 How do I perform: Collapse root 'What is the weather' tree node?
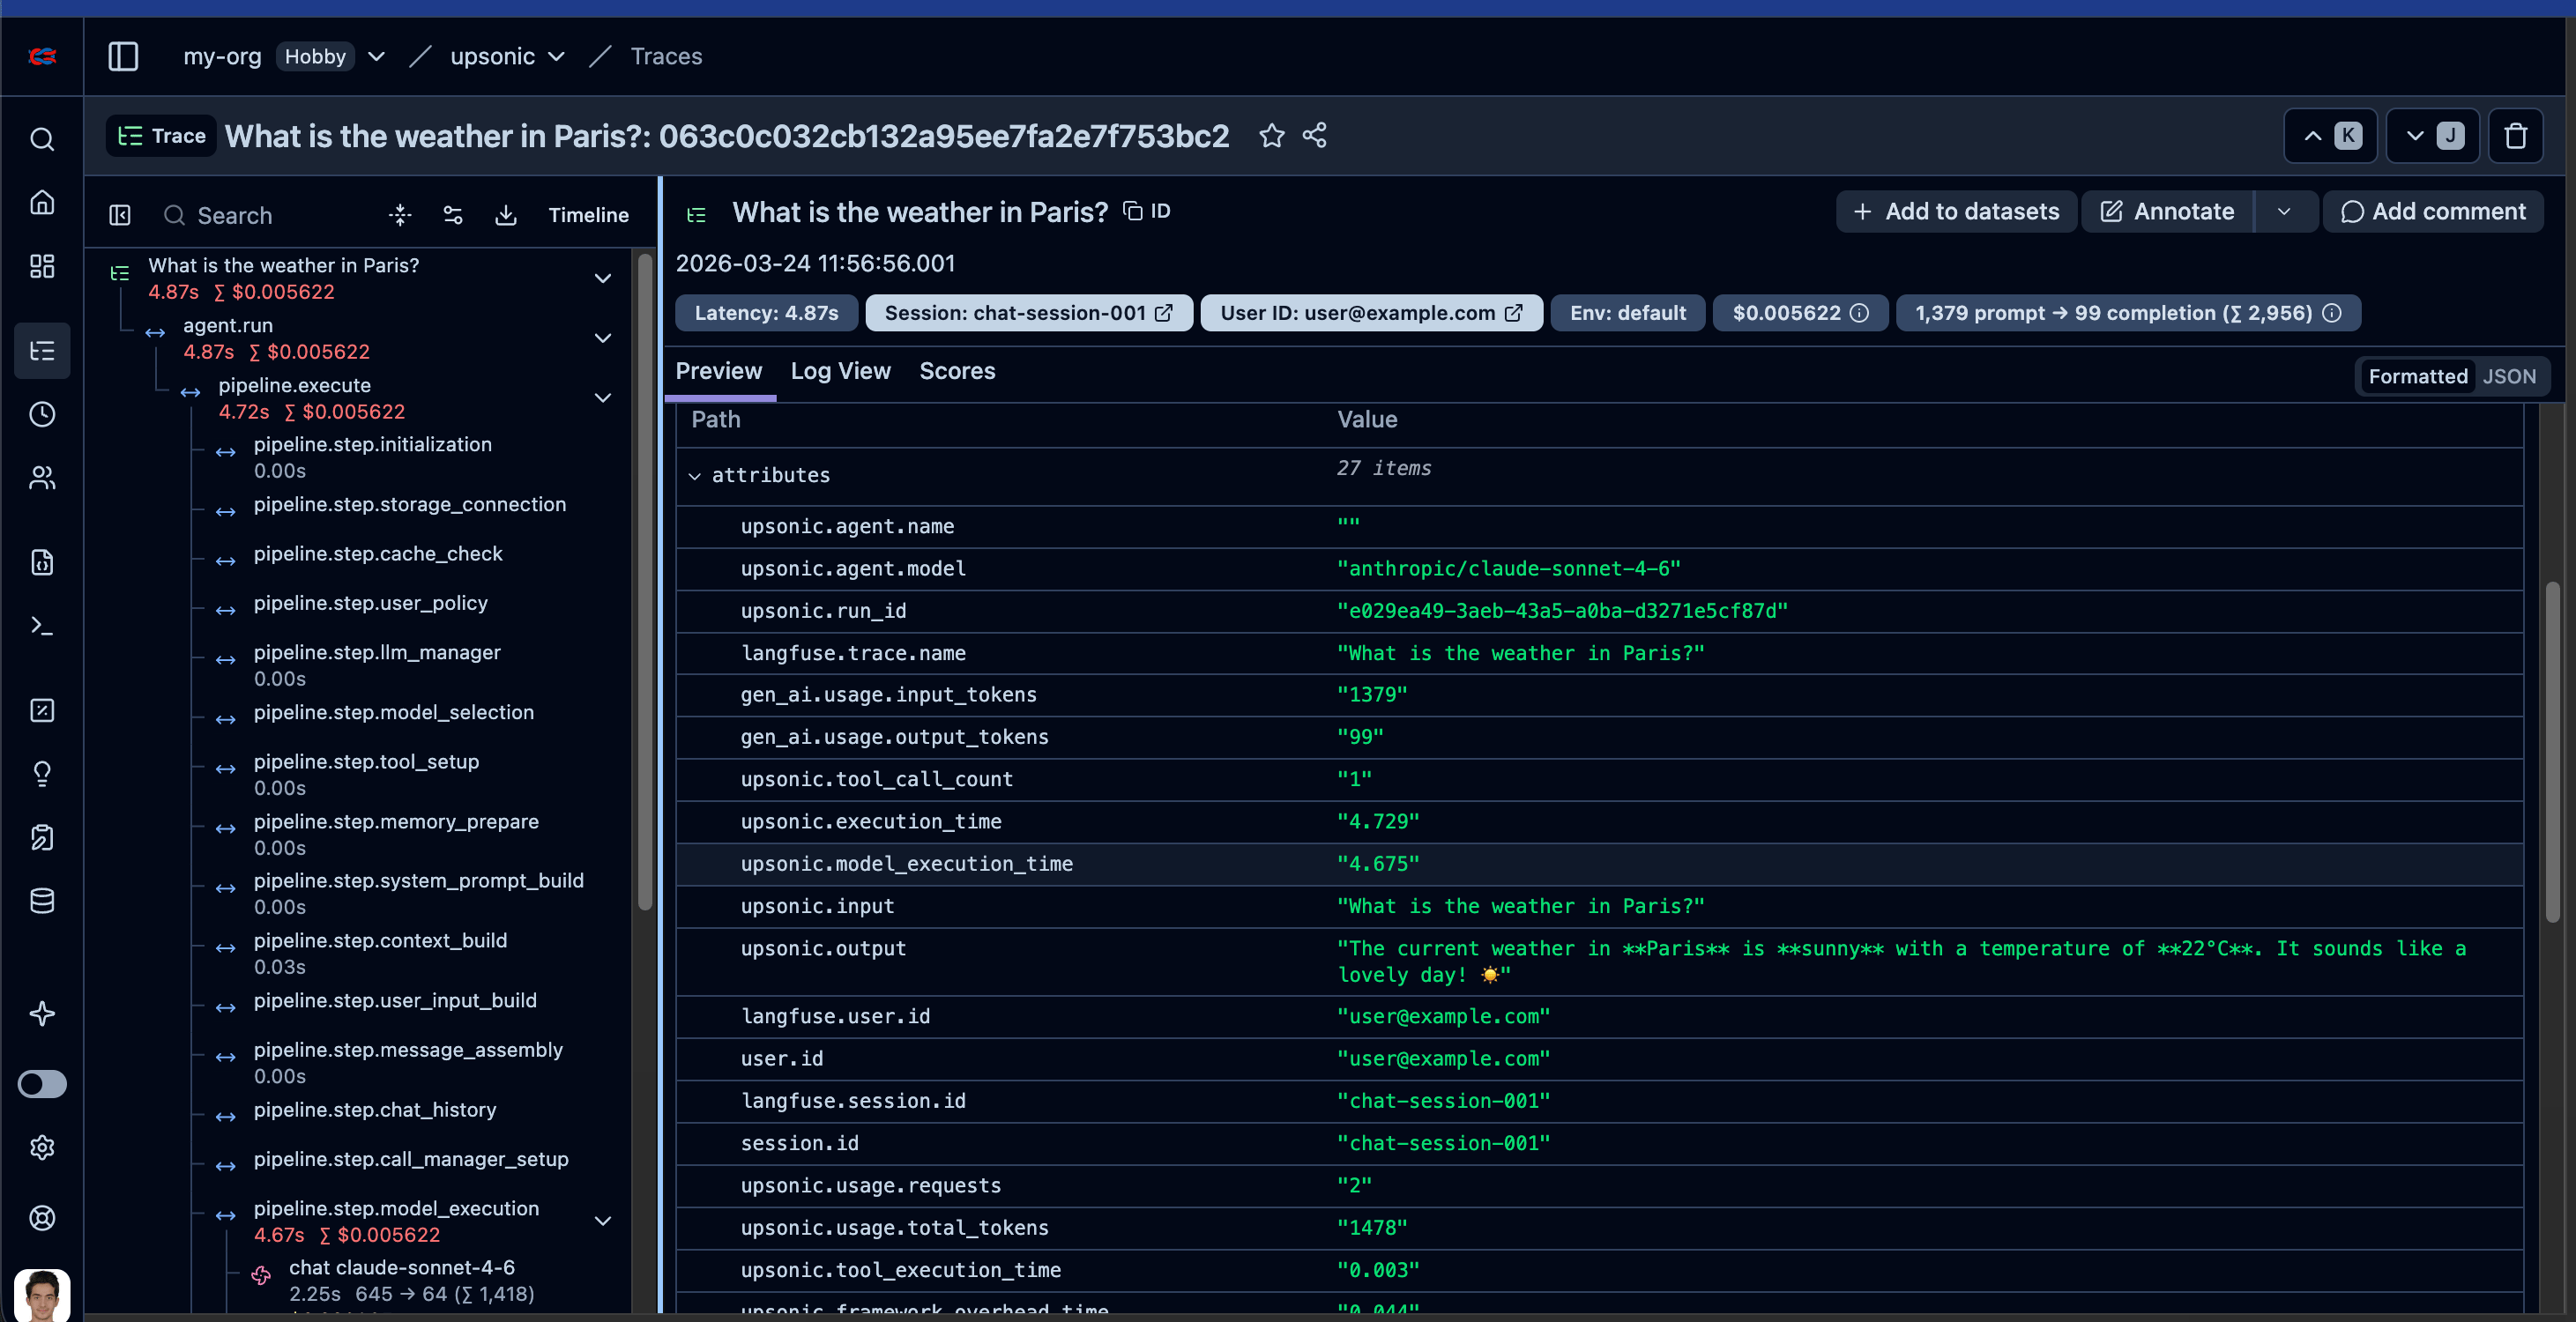coord(603,279)
